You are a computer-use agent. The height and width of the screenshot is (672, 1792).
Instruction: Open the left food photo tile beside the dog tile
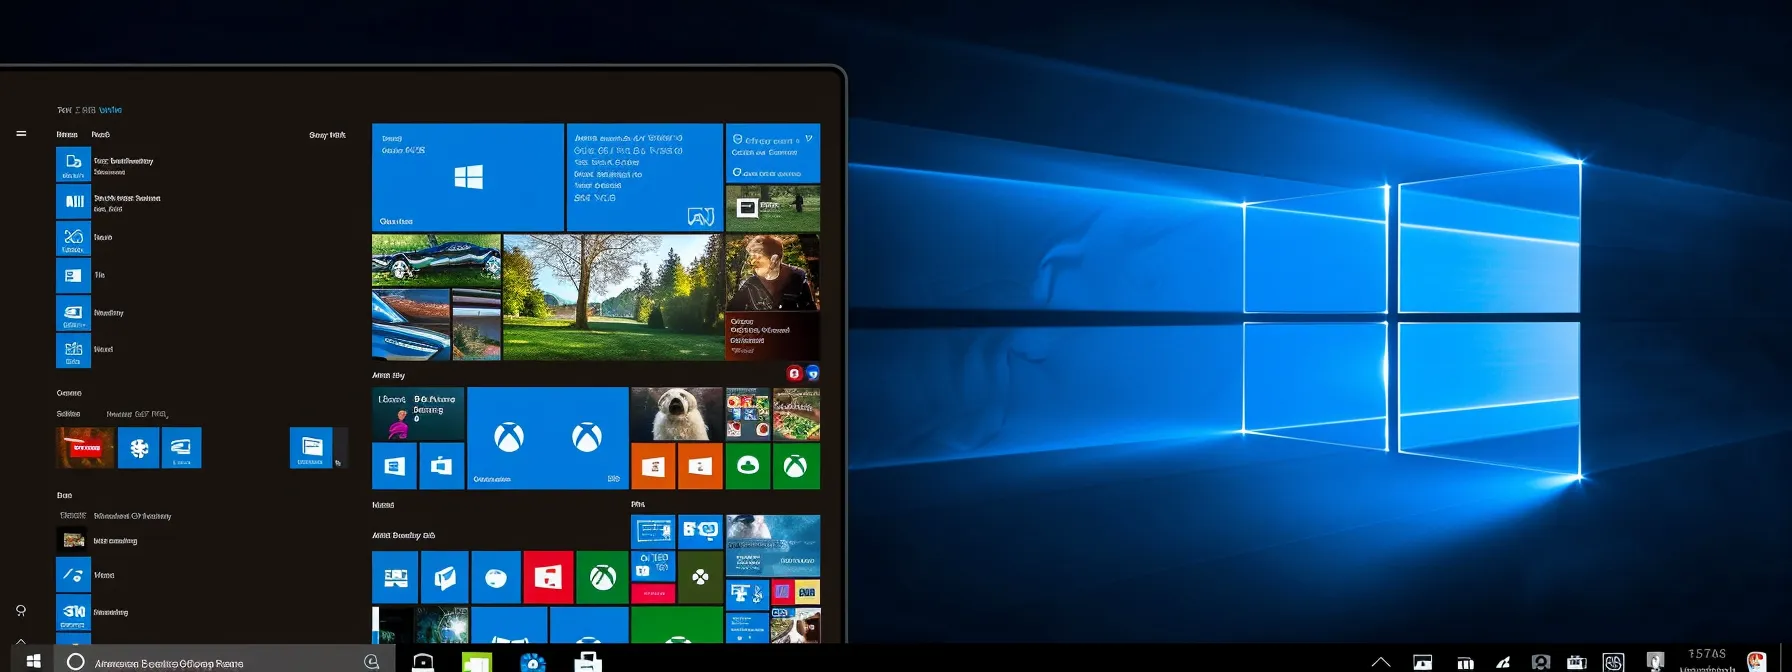point(748,414)
